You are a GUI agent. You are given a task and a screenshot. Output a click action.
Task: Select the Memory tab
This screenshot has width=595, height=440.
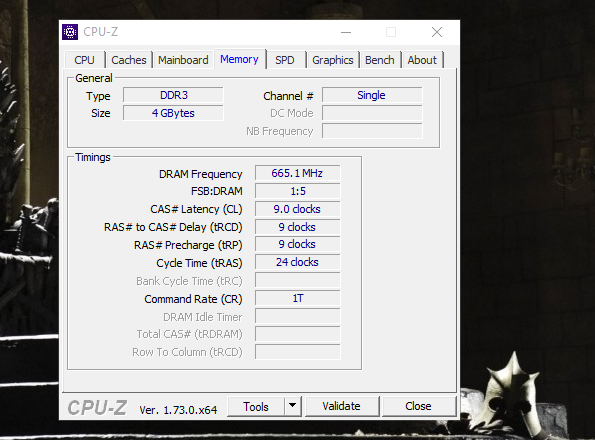(x=239, y=59)
